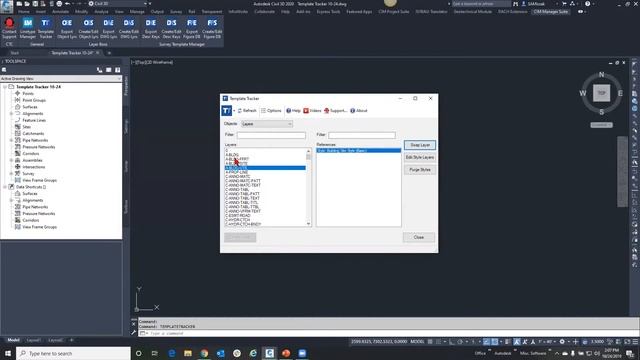Viewport: 640px width, 360px height.
Task: Run Export Desc Keys command
Action: [x=151, y=28]
